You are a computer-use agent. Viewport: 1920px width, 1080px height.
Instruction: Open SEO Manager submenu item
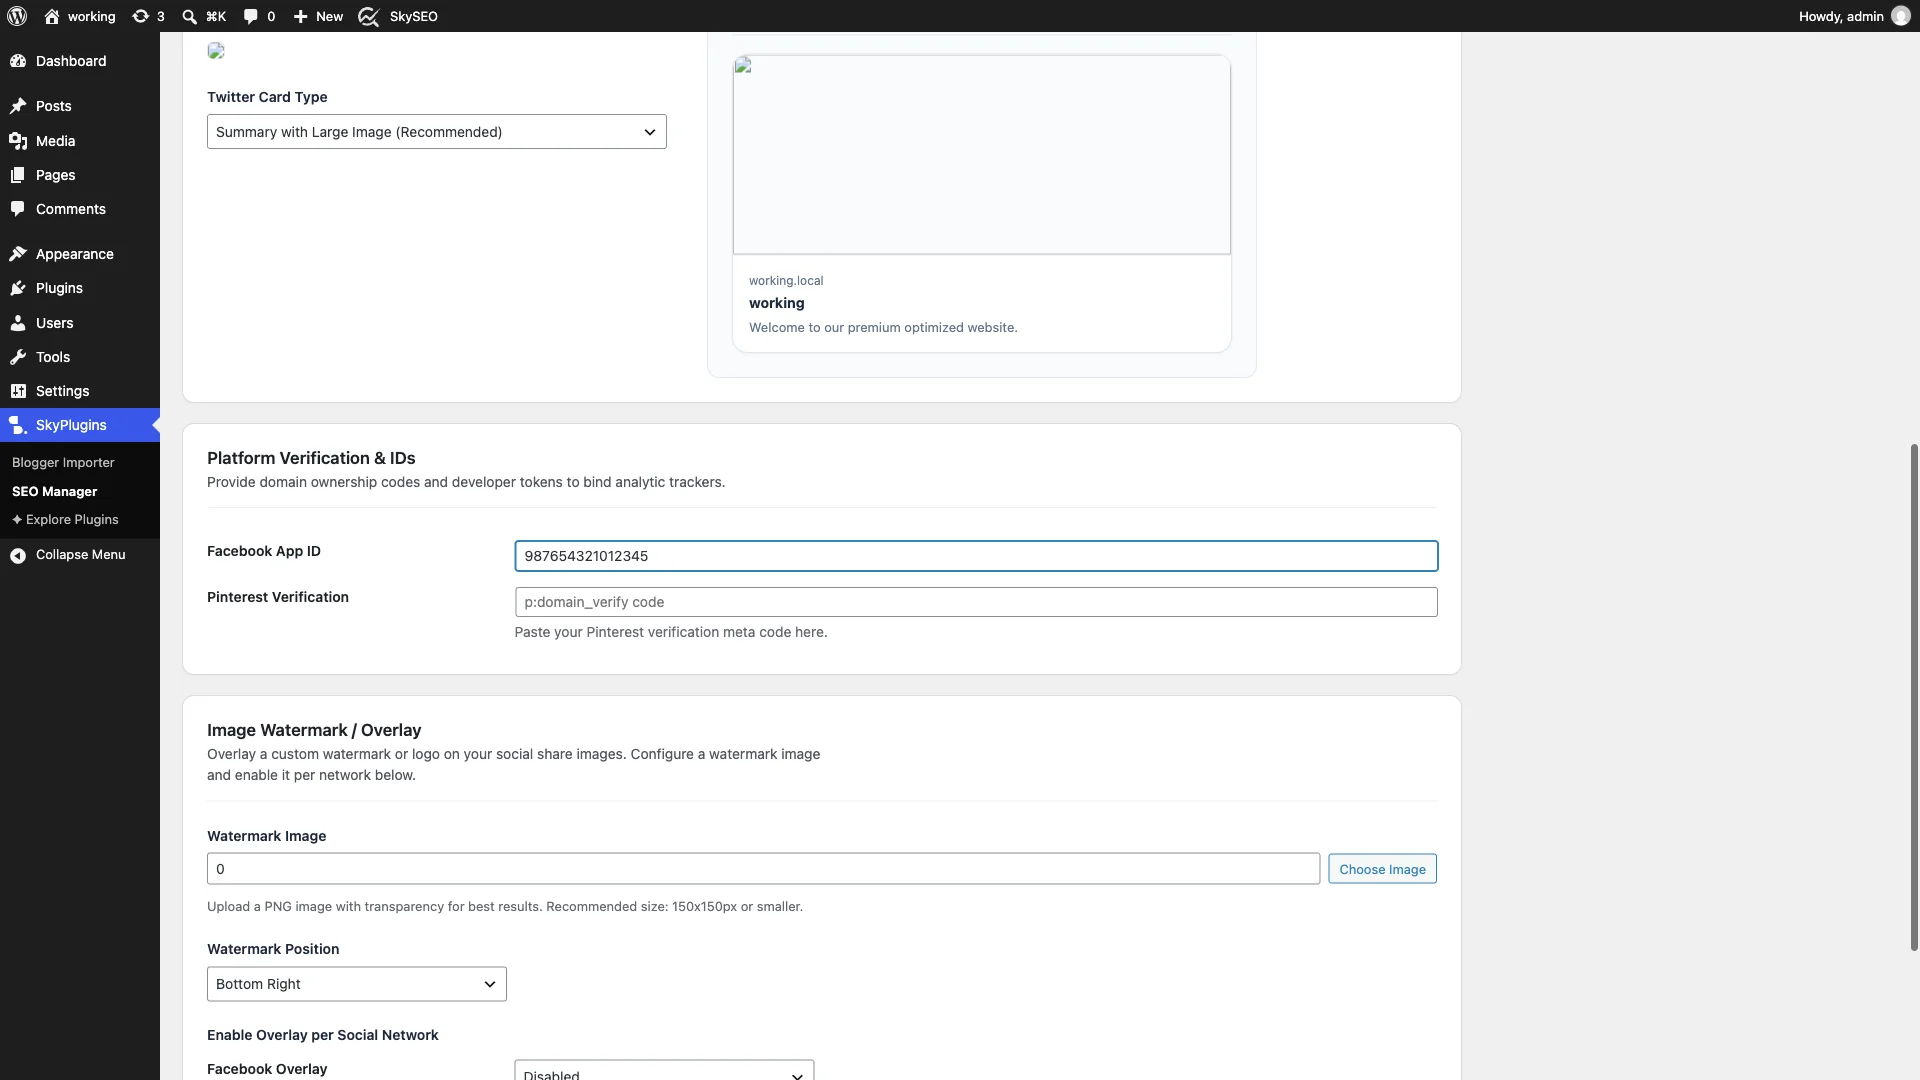tap(54, 491)
